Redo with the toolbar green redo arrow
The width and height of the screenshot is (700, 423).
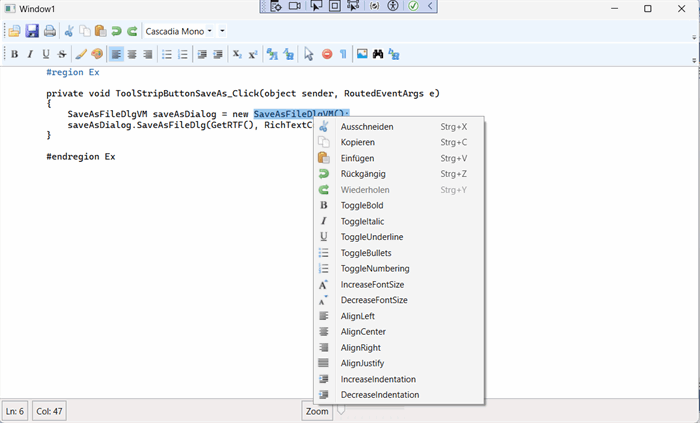(x=132, y=31)
